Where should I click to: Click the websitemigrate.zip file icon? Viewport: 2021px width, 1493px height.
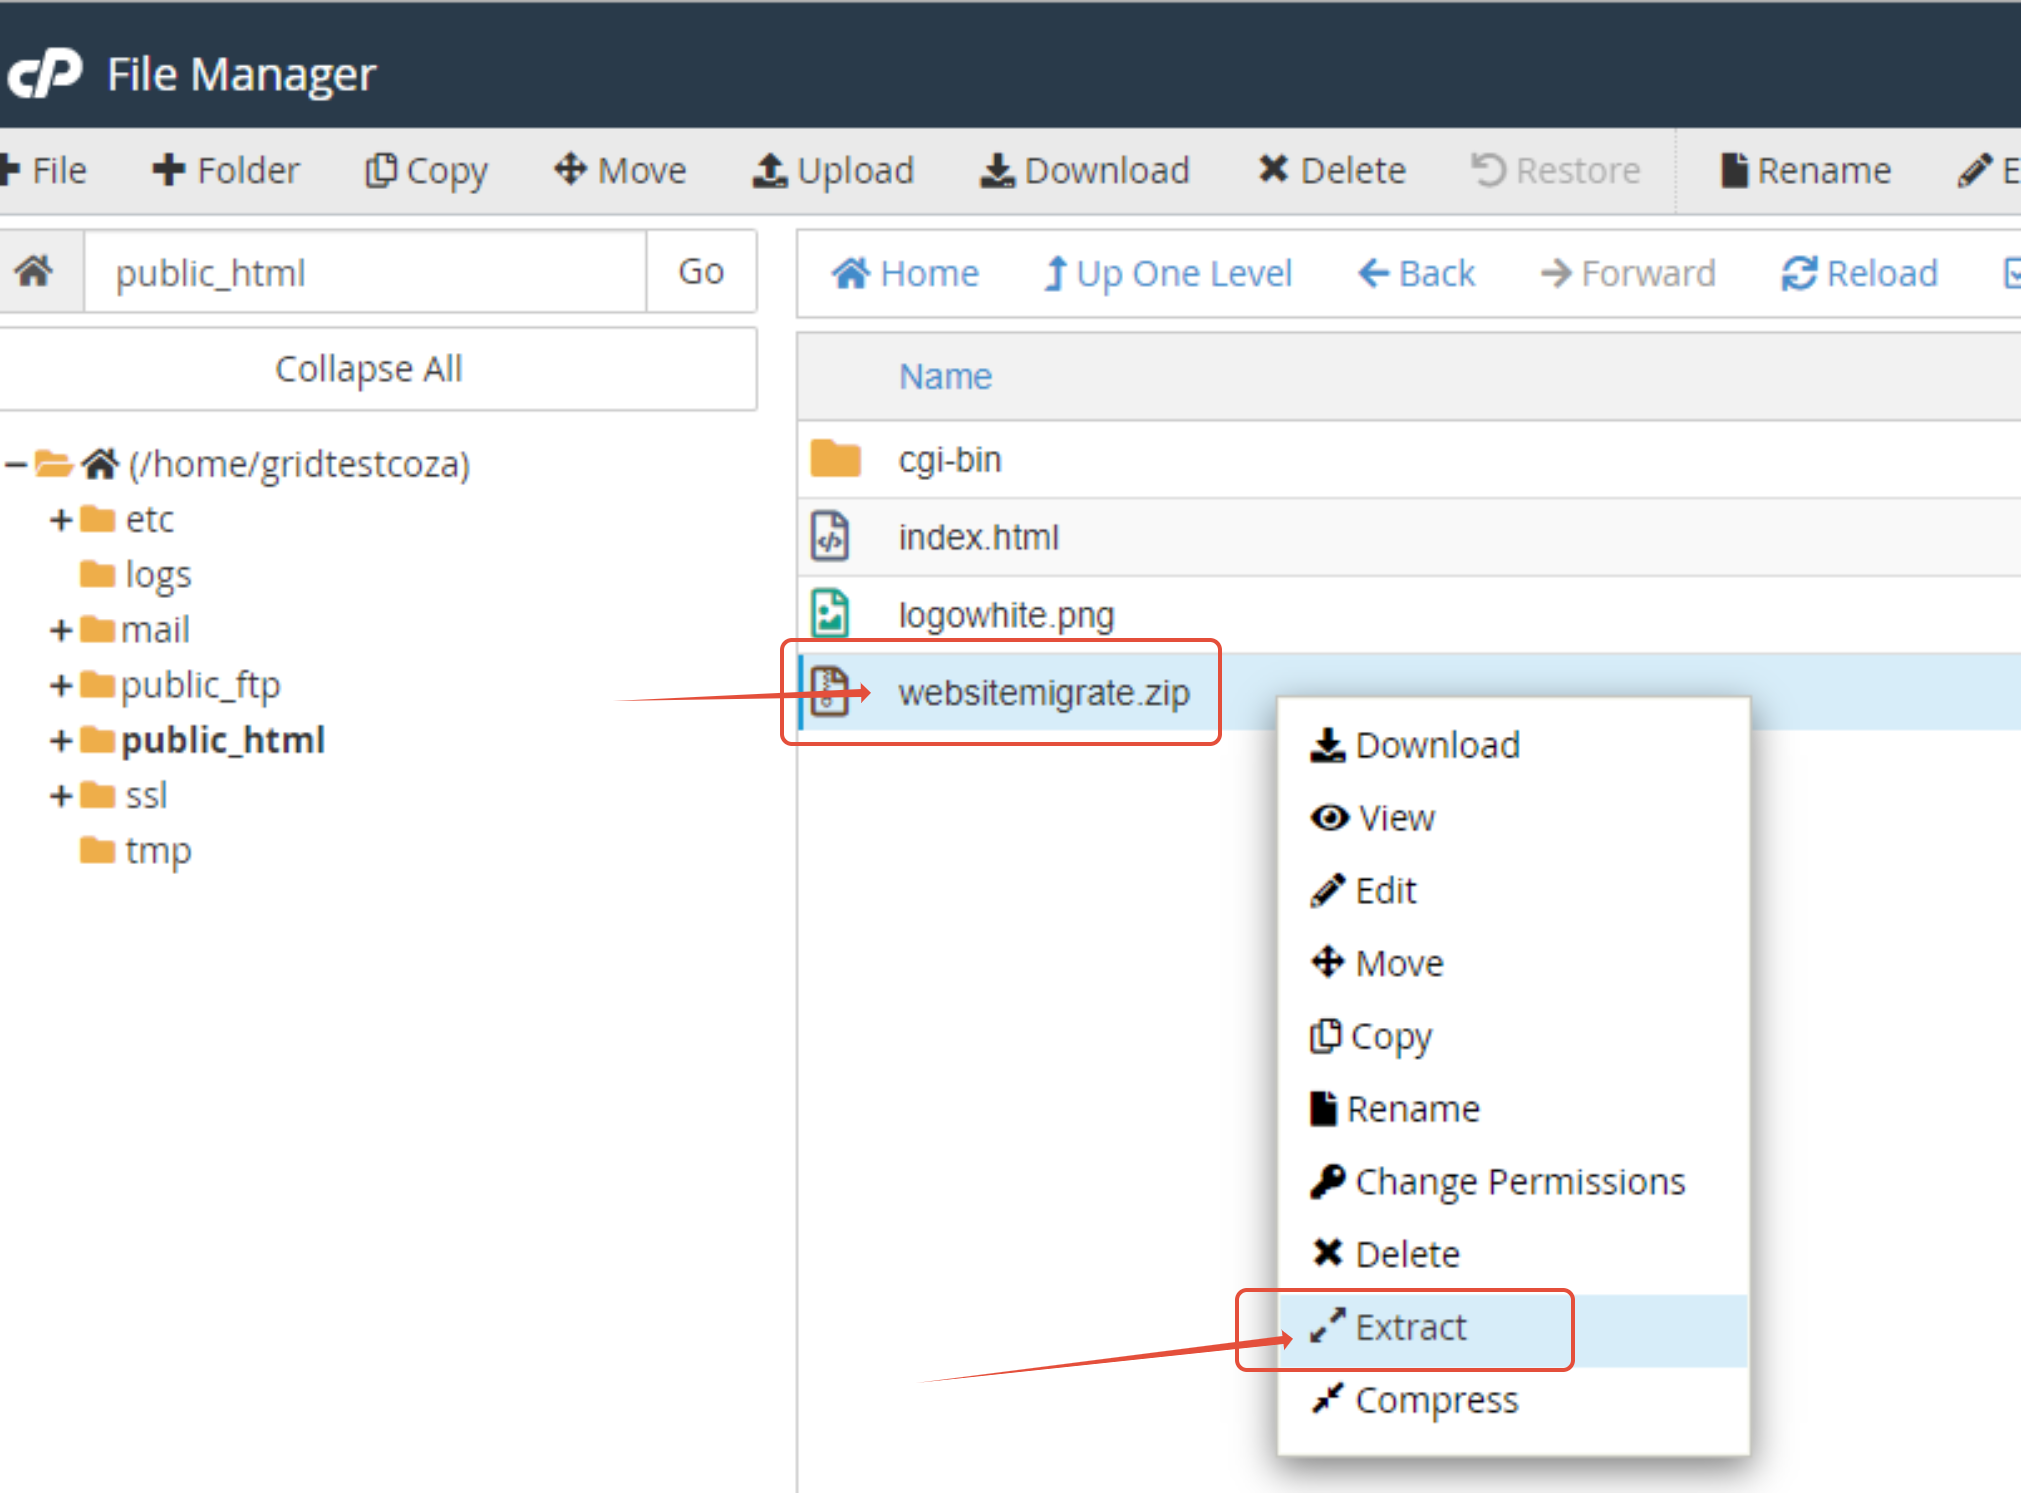(x=829, y=691)
